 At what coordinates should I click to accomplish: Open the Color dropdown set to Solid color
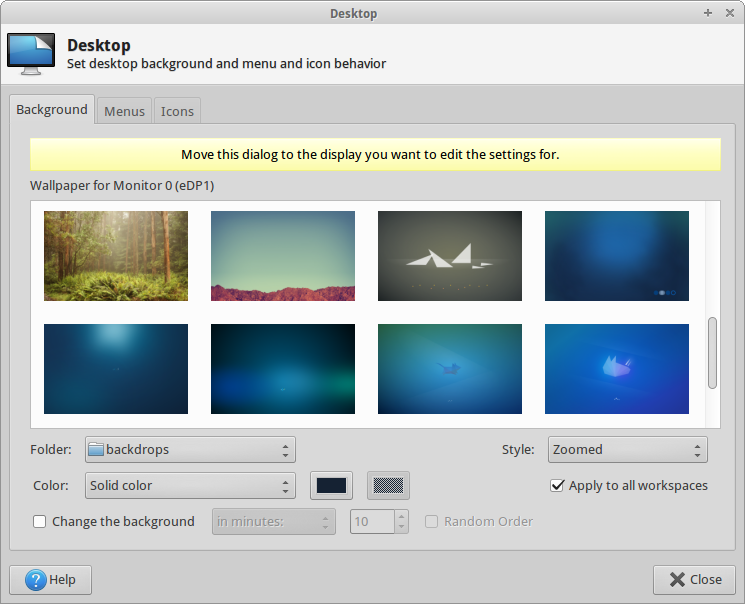[x=190, y=486]
